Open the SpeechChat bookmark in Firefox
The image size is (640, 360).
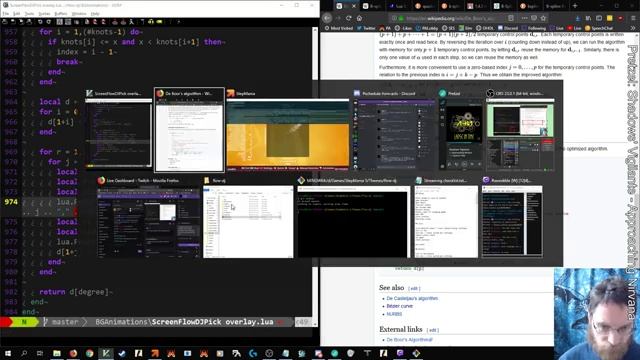point(599,28)
